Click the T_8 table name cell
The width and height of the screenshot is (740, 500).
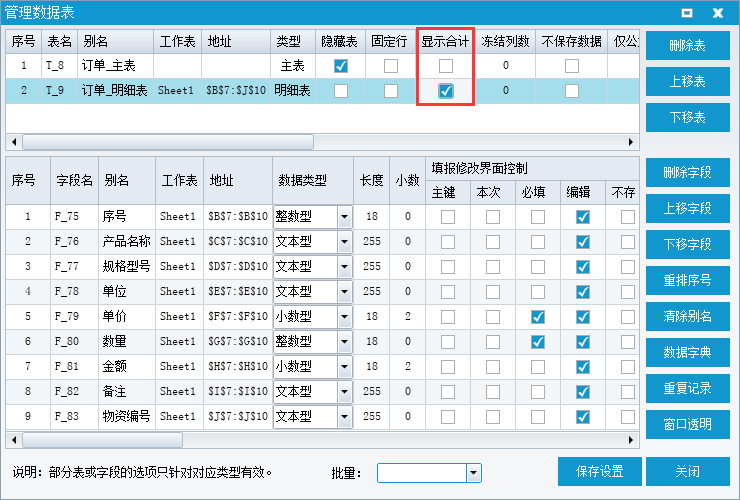[59, 66]
